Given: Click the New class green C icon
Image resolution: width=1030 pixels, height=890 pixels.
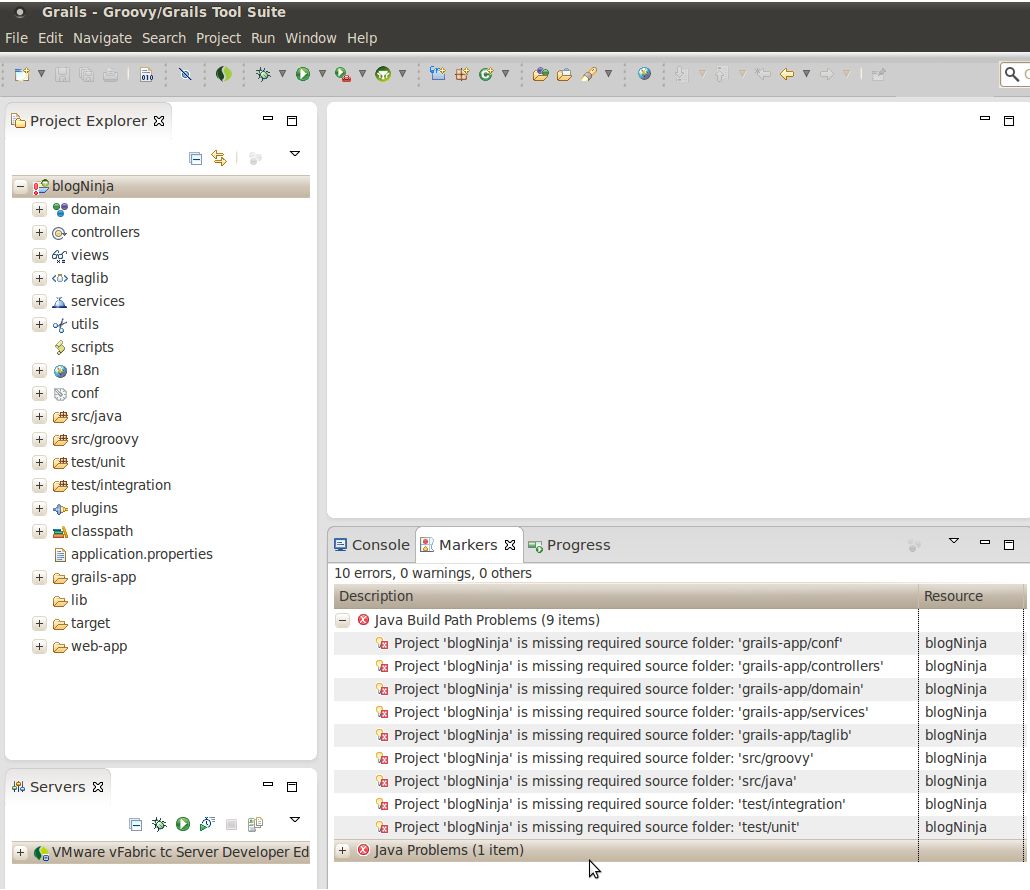Looking at the screenshot, I should pos(486,74).
